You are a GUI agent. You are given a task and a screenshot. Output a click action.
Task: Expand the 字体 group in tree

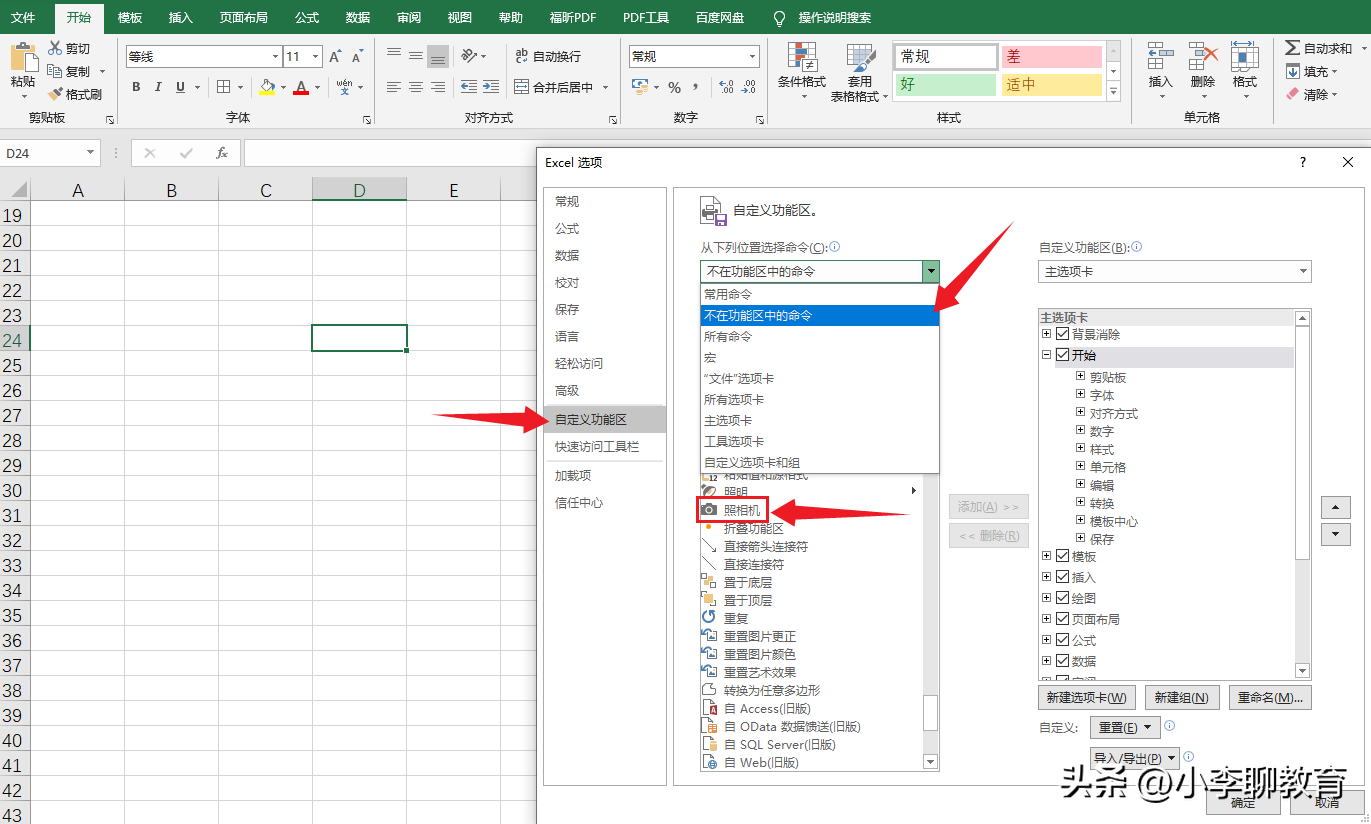click(1081, 395)
